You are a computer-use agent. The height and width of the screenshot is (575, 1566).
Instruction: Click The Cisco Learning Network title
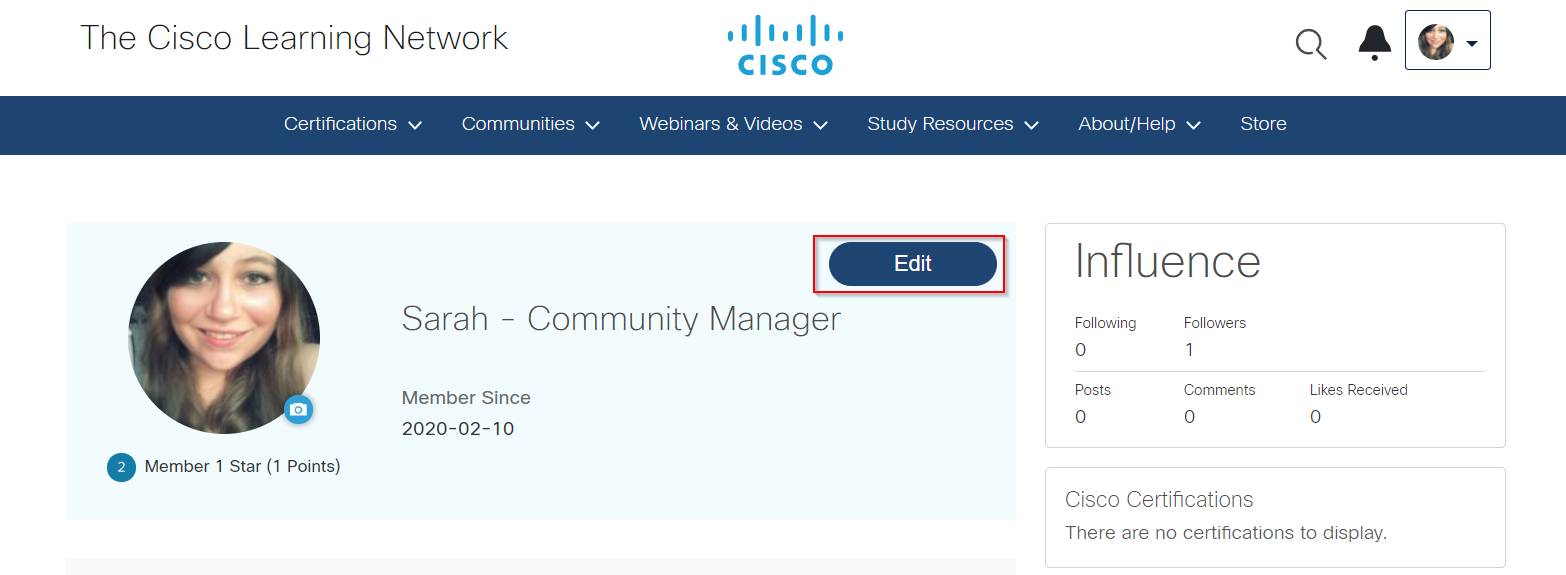294,38
